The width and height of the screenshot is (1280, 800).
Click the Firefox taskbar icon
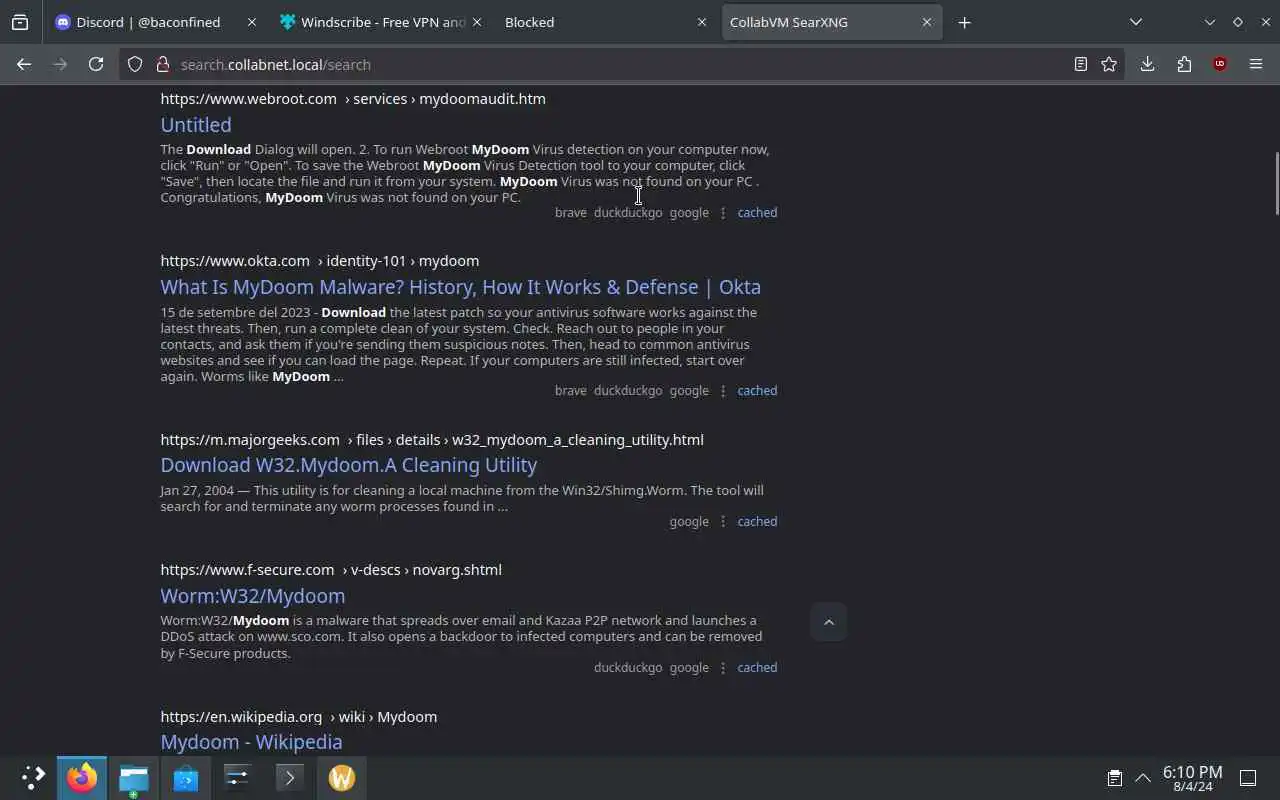82,777
